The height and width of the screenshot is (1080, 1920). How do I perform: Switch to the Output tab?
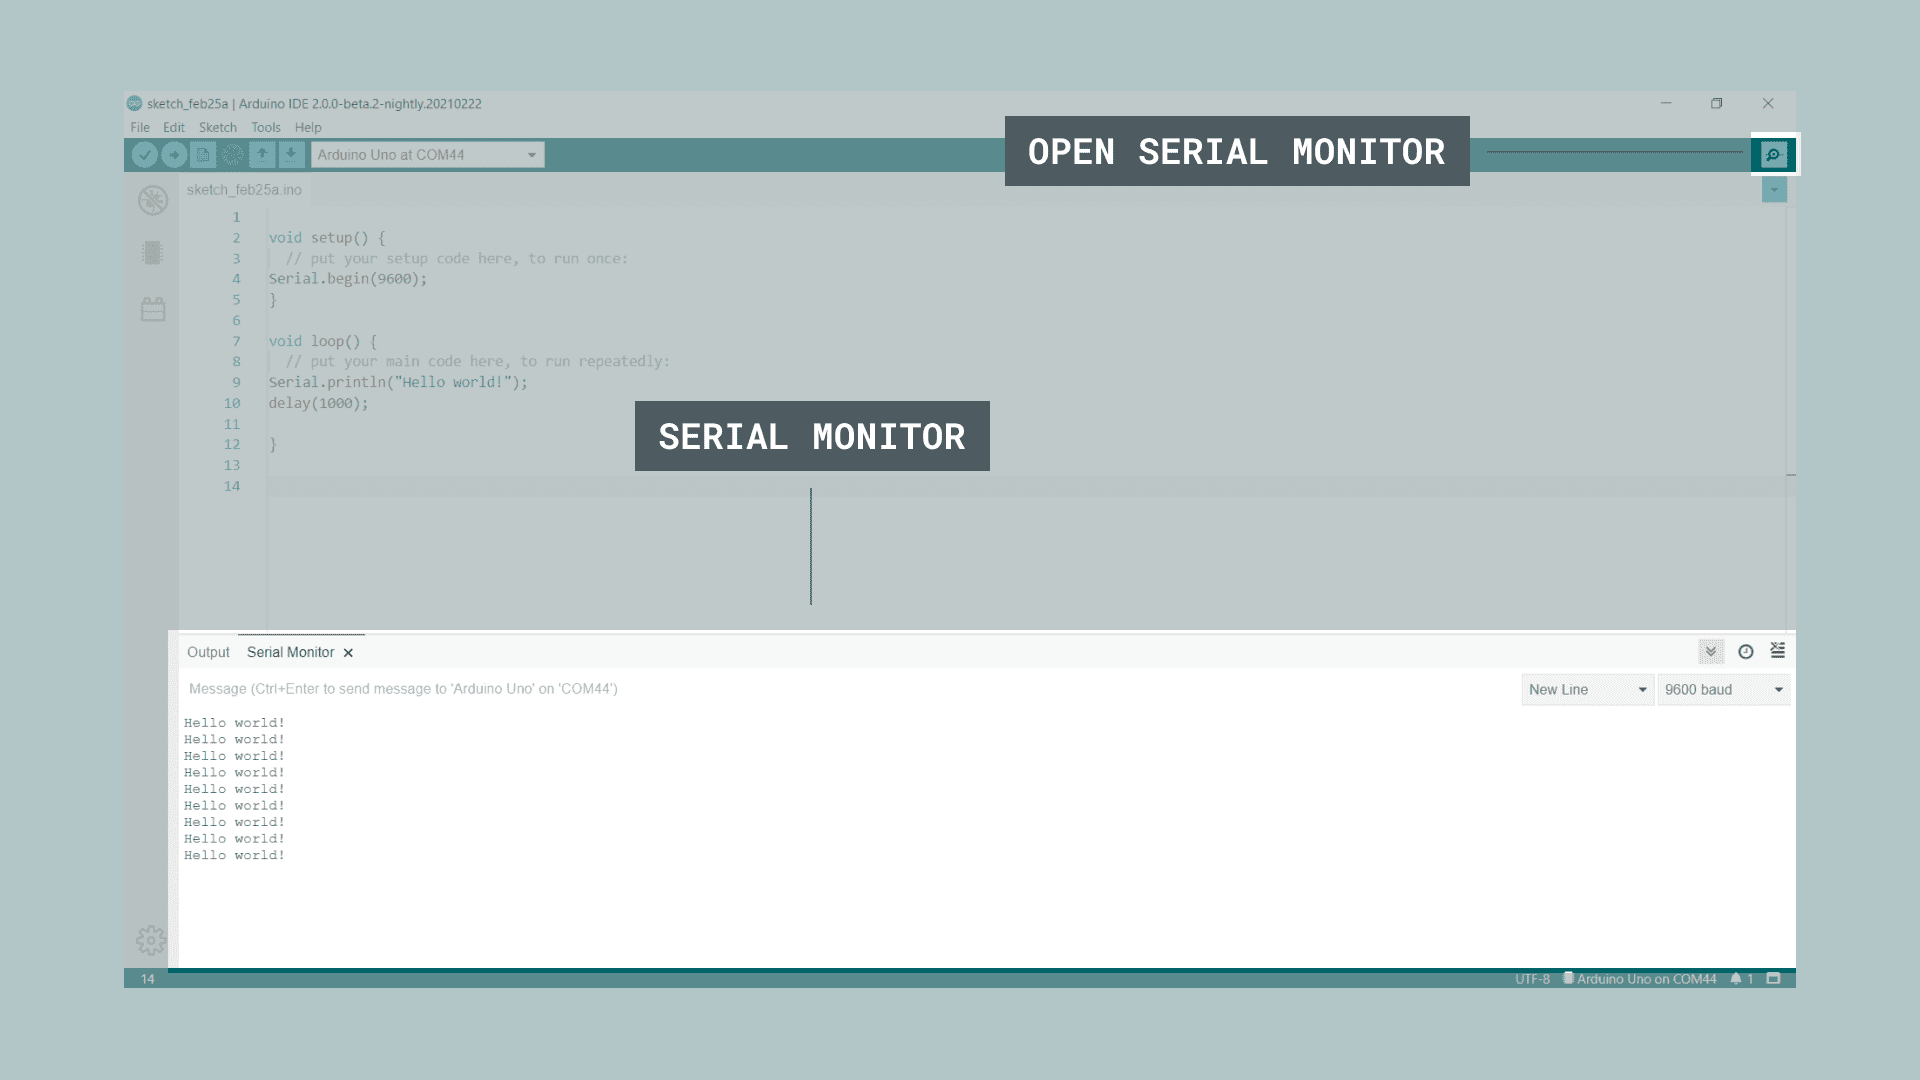[x=207, y=651]
